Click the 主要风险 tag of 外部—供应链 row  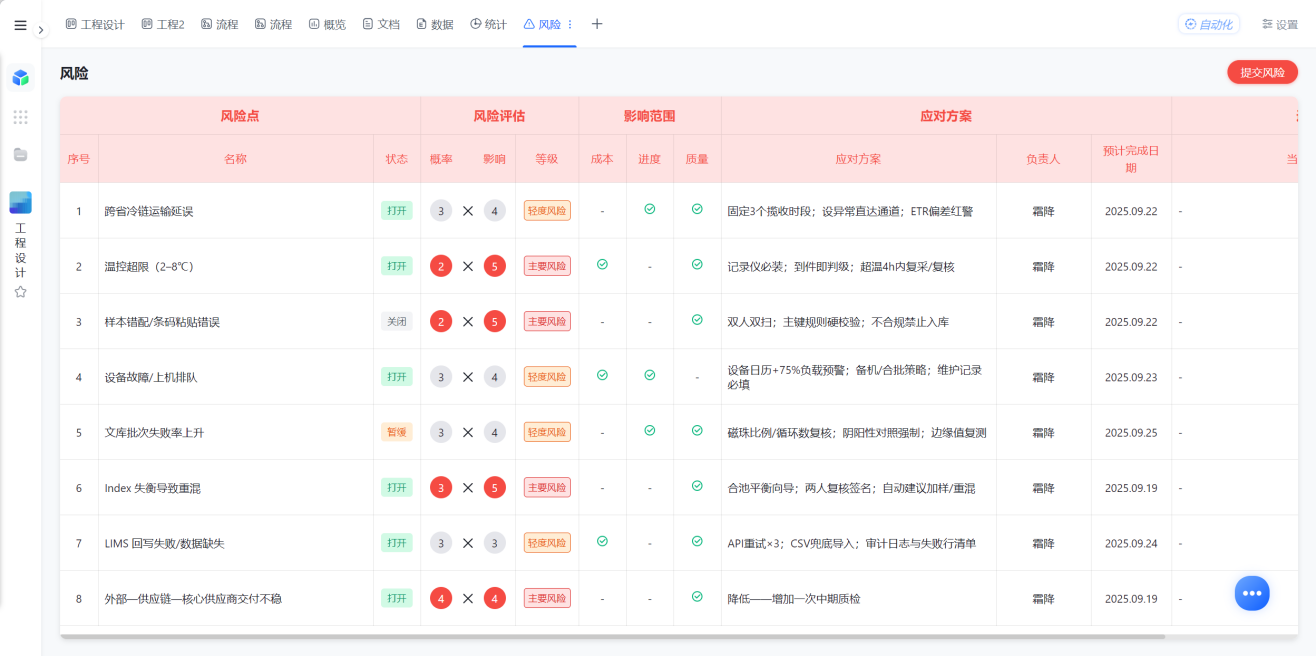tap(547, 598)
